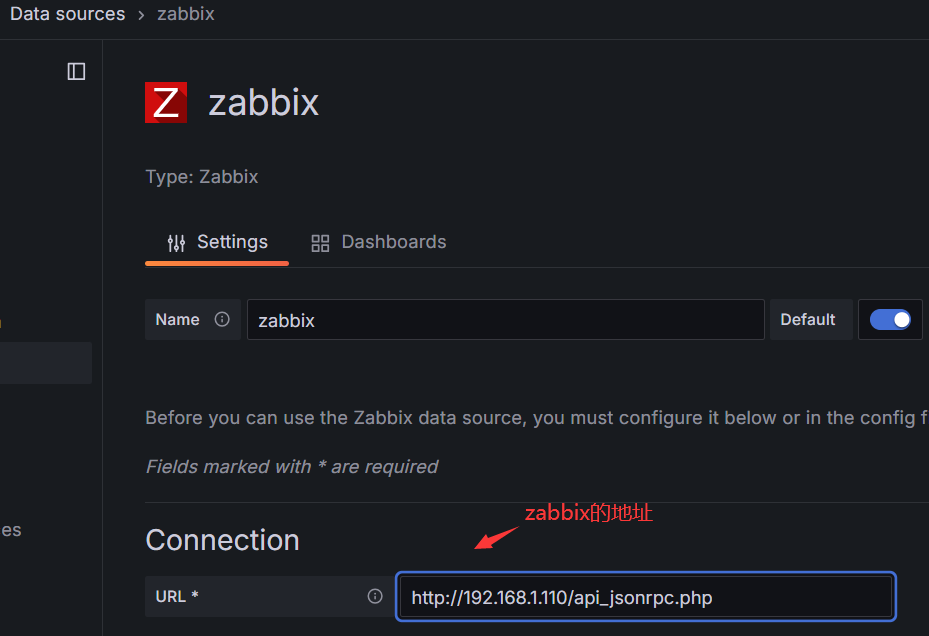Switch to the Settings tab label
This screenshot has width=929, height=636.
click(x=232, y=242)
